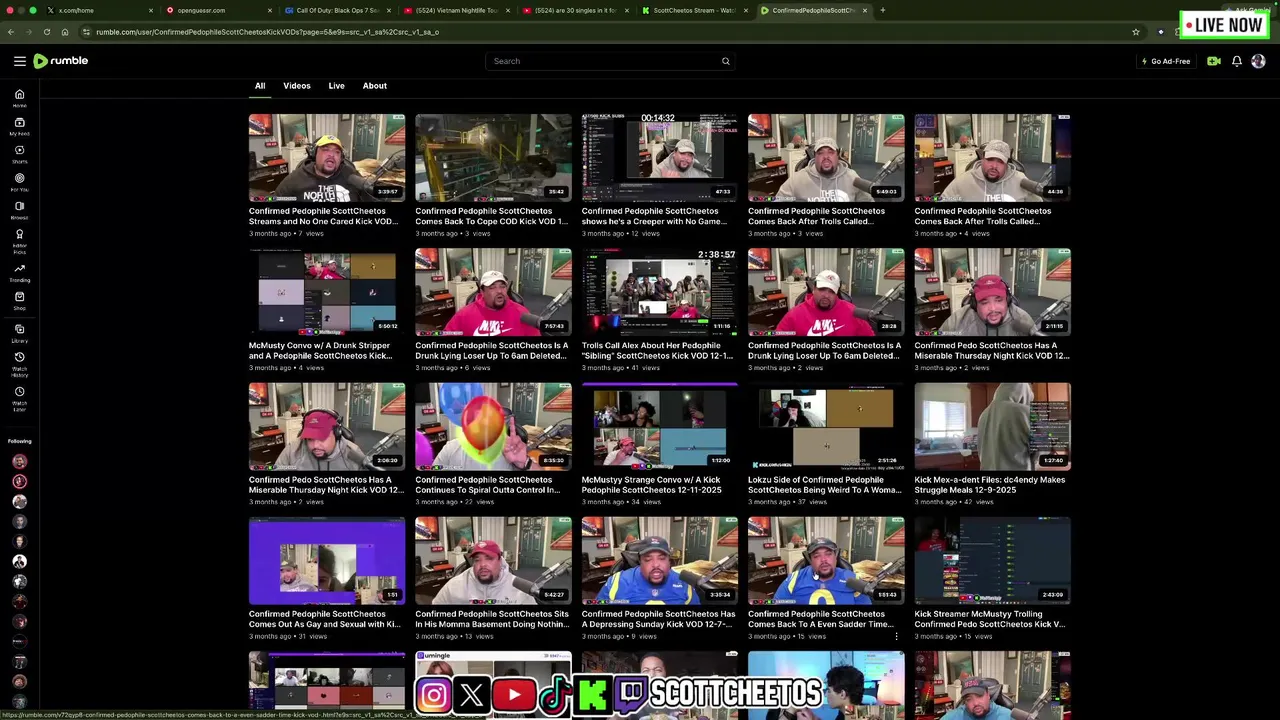Open 'Lokzu Side of Confirmed' video thumbnail
The height and width of the screenshot is (720, 1280).
click(826, 426)
